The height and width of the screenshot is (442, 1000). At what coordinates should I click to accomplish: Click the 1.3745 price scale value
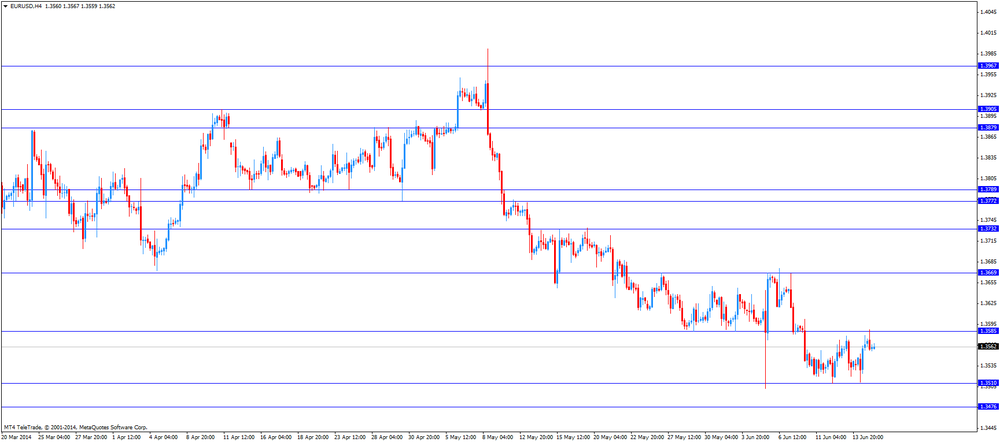coord(989,220)
